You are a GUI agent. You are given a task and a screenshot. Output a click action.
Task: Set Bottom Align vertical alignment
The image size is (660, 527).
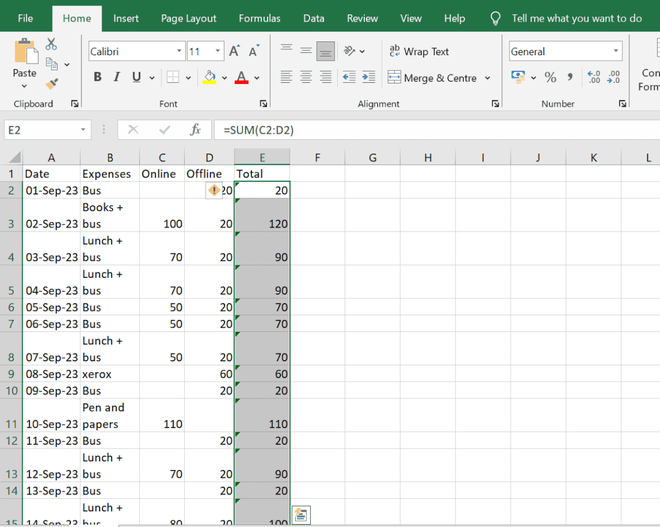click(325, 51)
